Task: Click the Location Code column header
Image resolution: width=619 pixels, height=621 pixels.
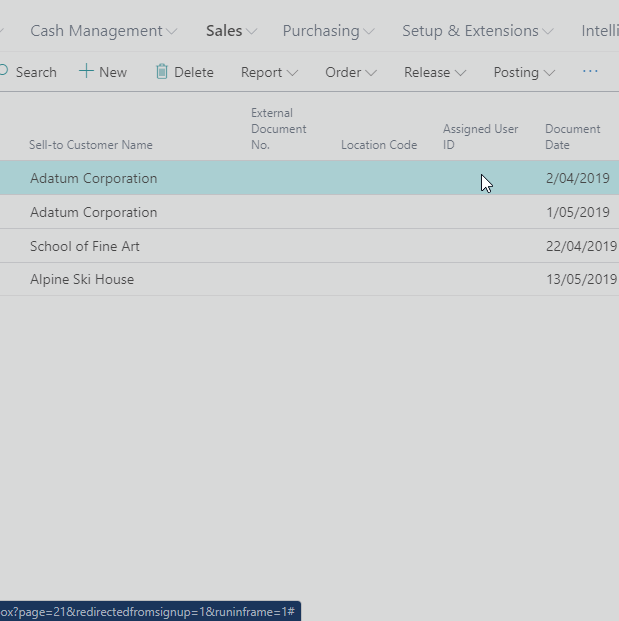Action: pyautogui.click(x=379, y=145)
